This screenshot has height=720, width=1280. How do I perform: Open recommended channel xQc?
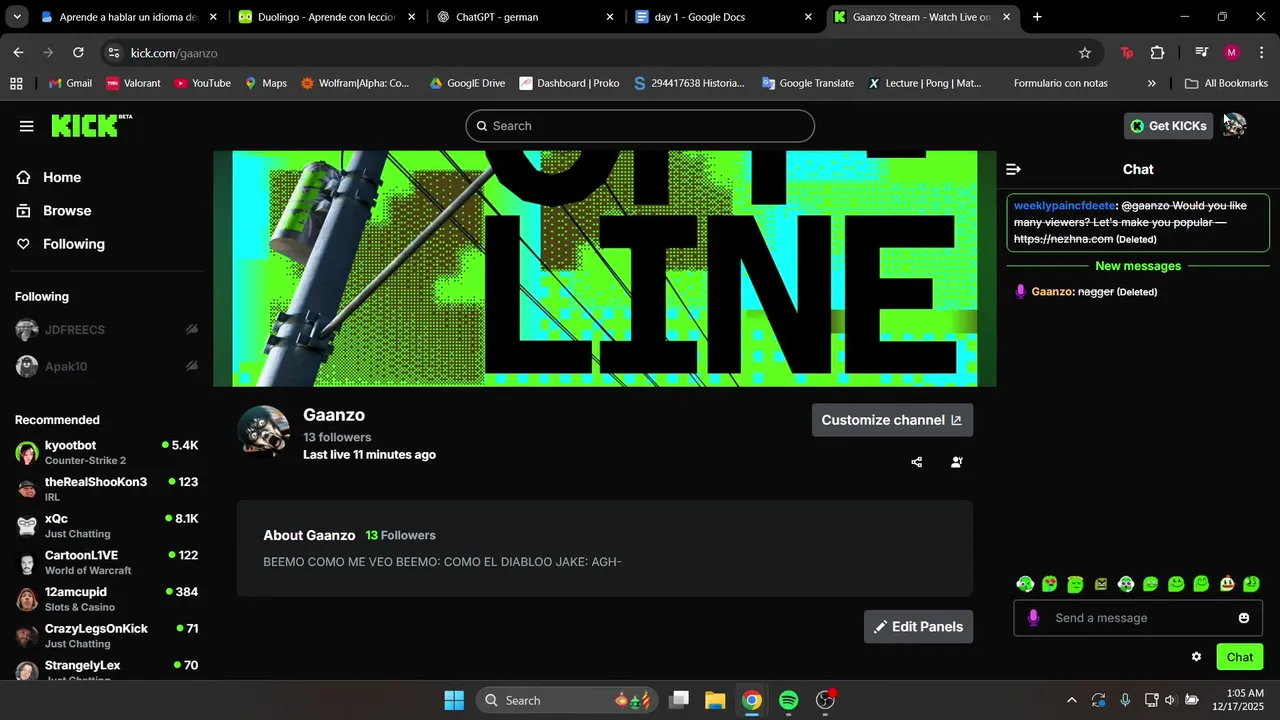click(x=106, y=526)
